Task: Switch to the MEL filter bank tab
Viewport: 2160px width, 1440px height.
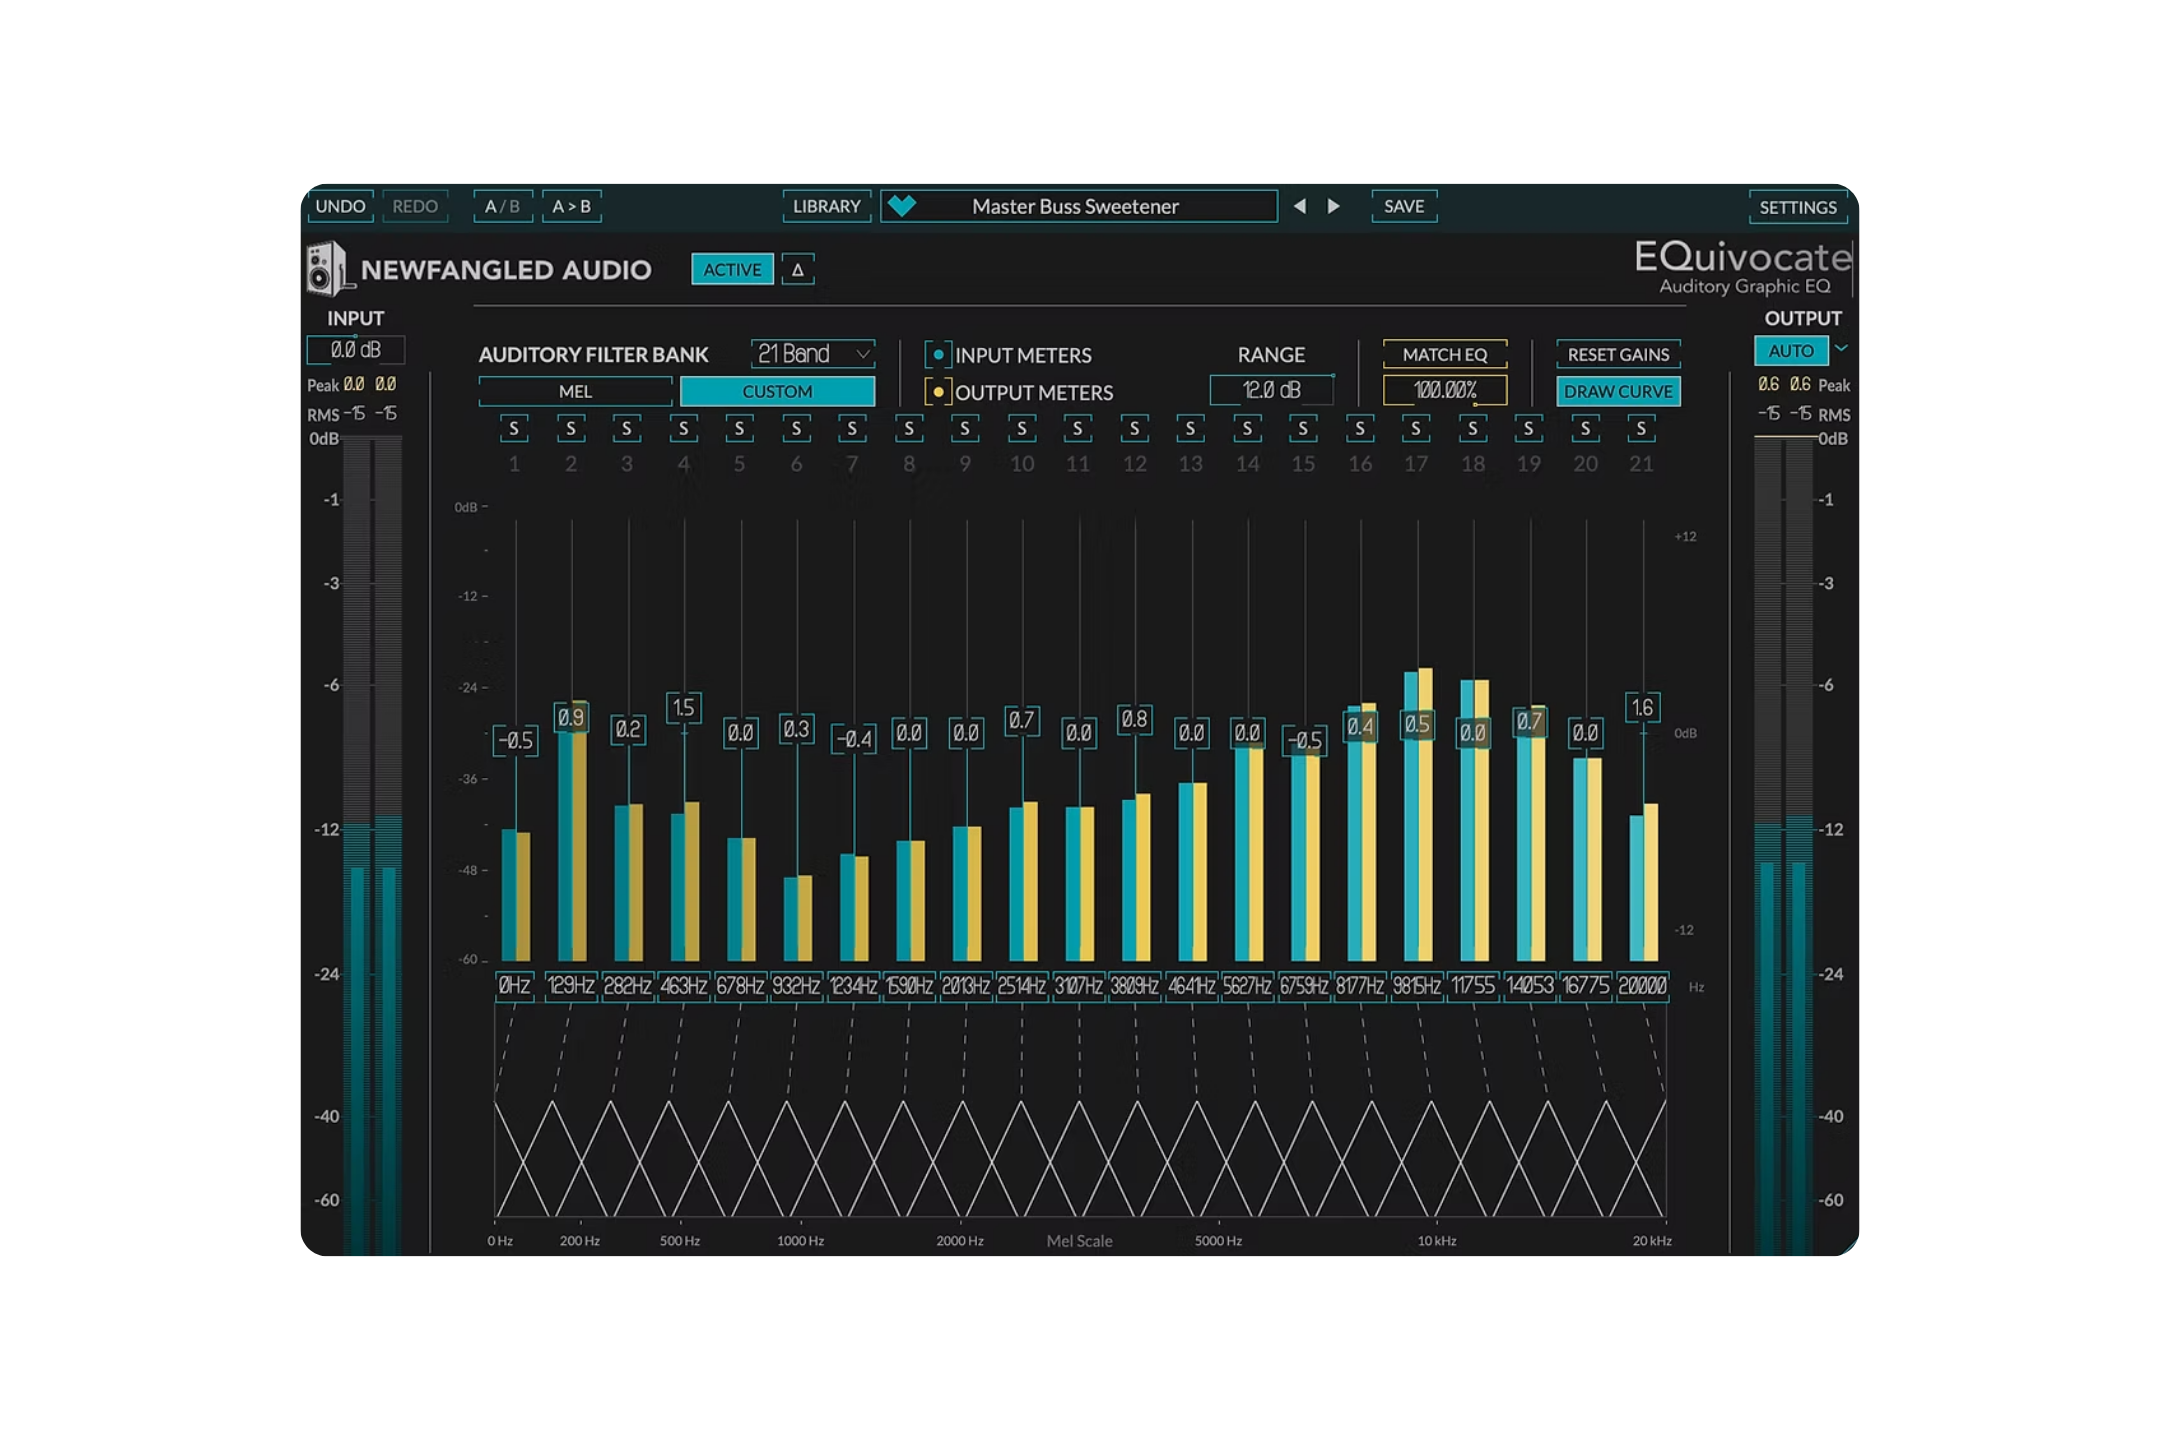Action: (576, 391)
